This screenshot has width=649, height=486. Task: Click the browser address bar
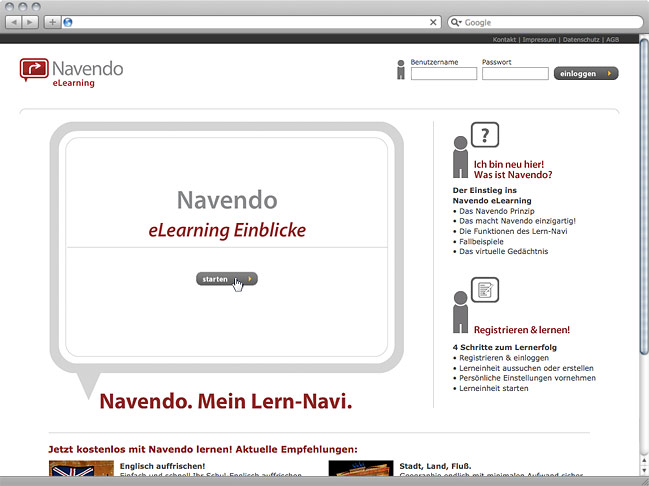[x=251, y=22]
